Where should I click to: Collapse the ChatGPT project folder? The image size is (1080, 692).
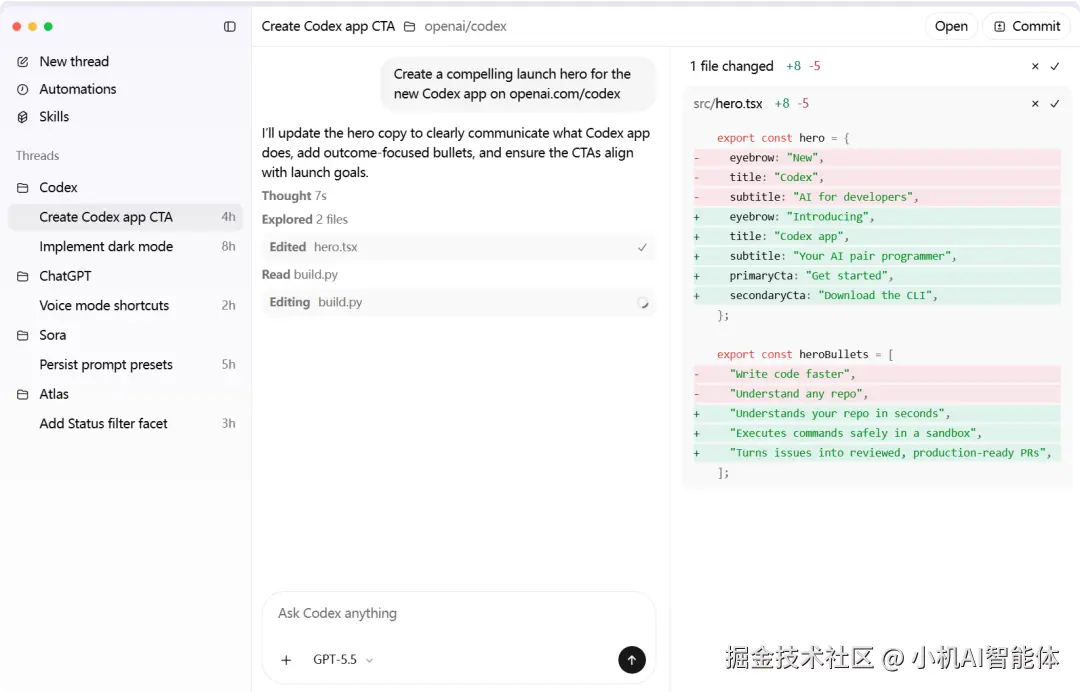pyautogui.click(x=65, y=275)
